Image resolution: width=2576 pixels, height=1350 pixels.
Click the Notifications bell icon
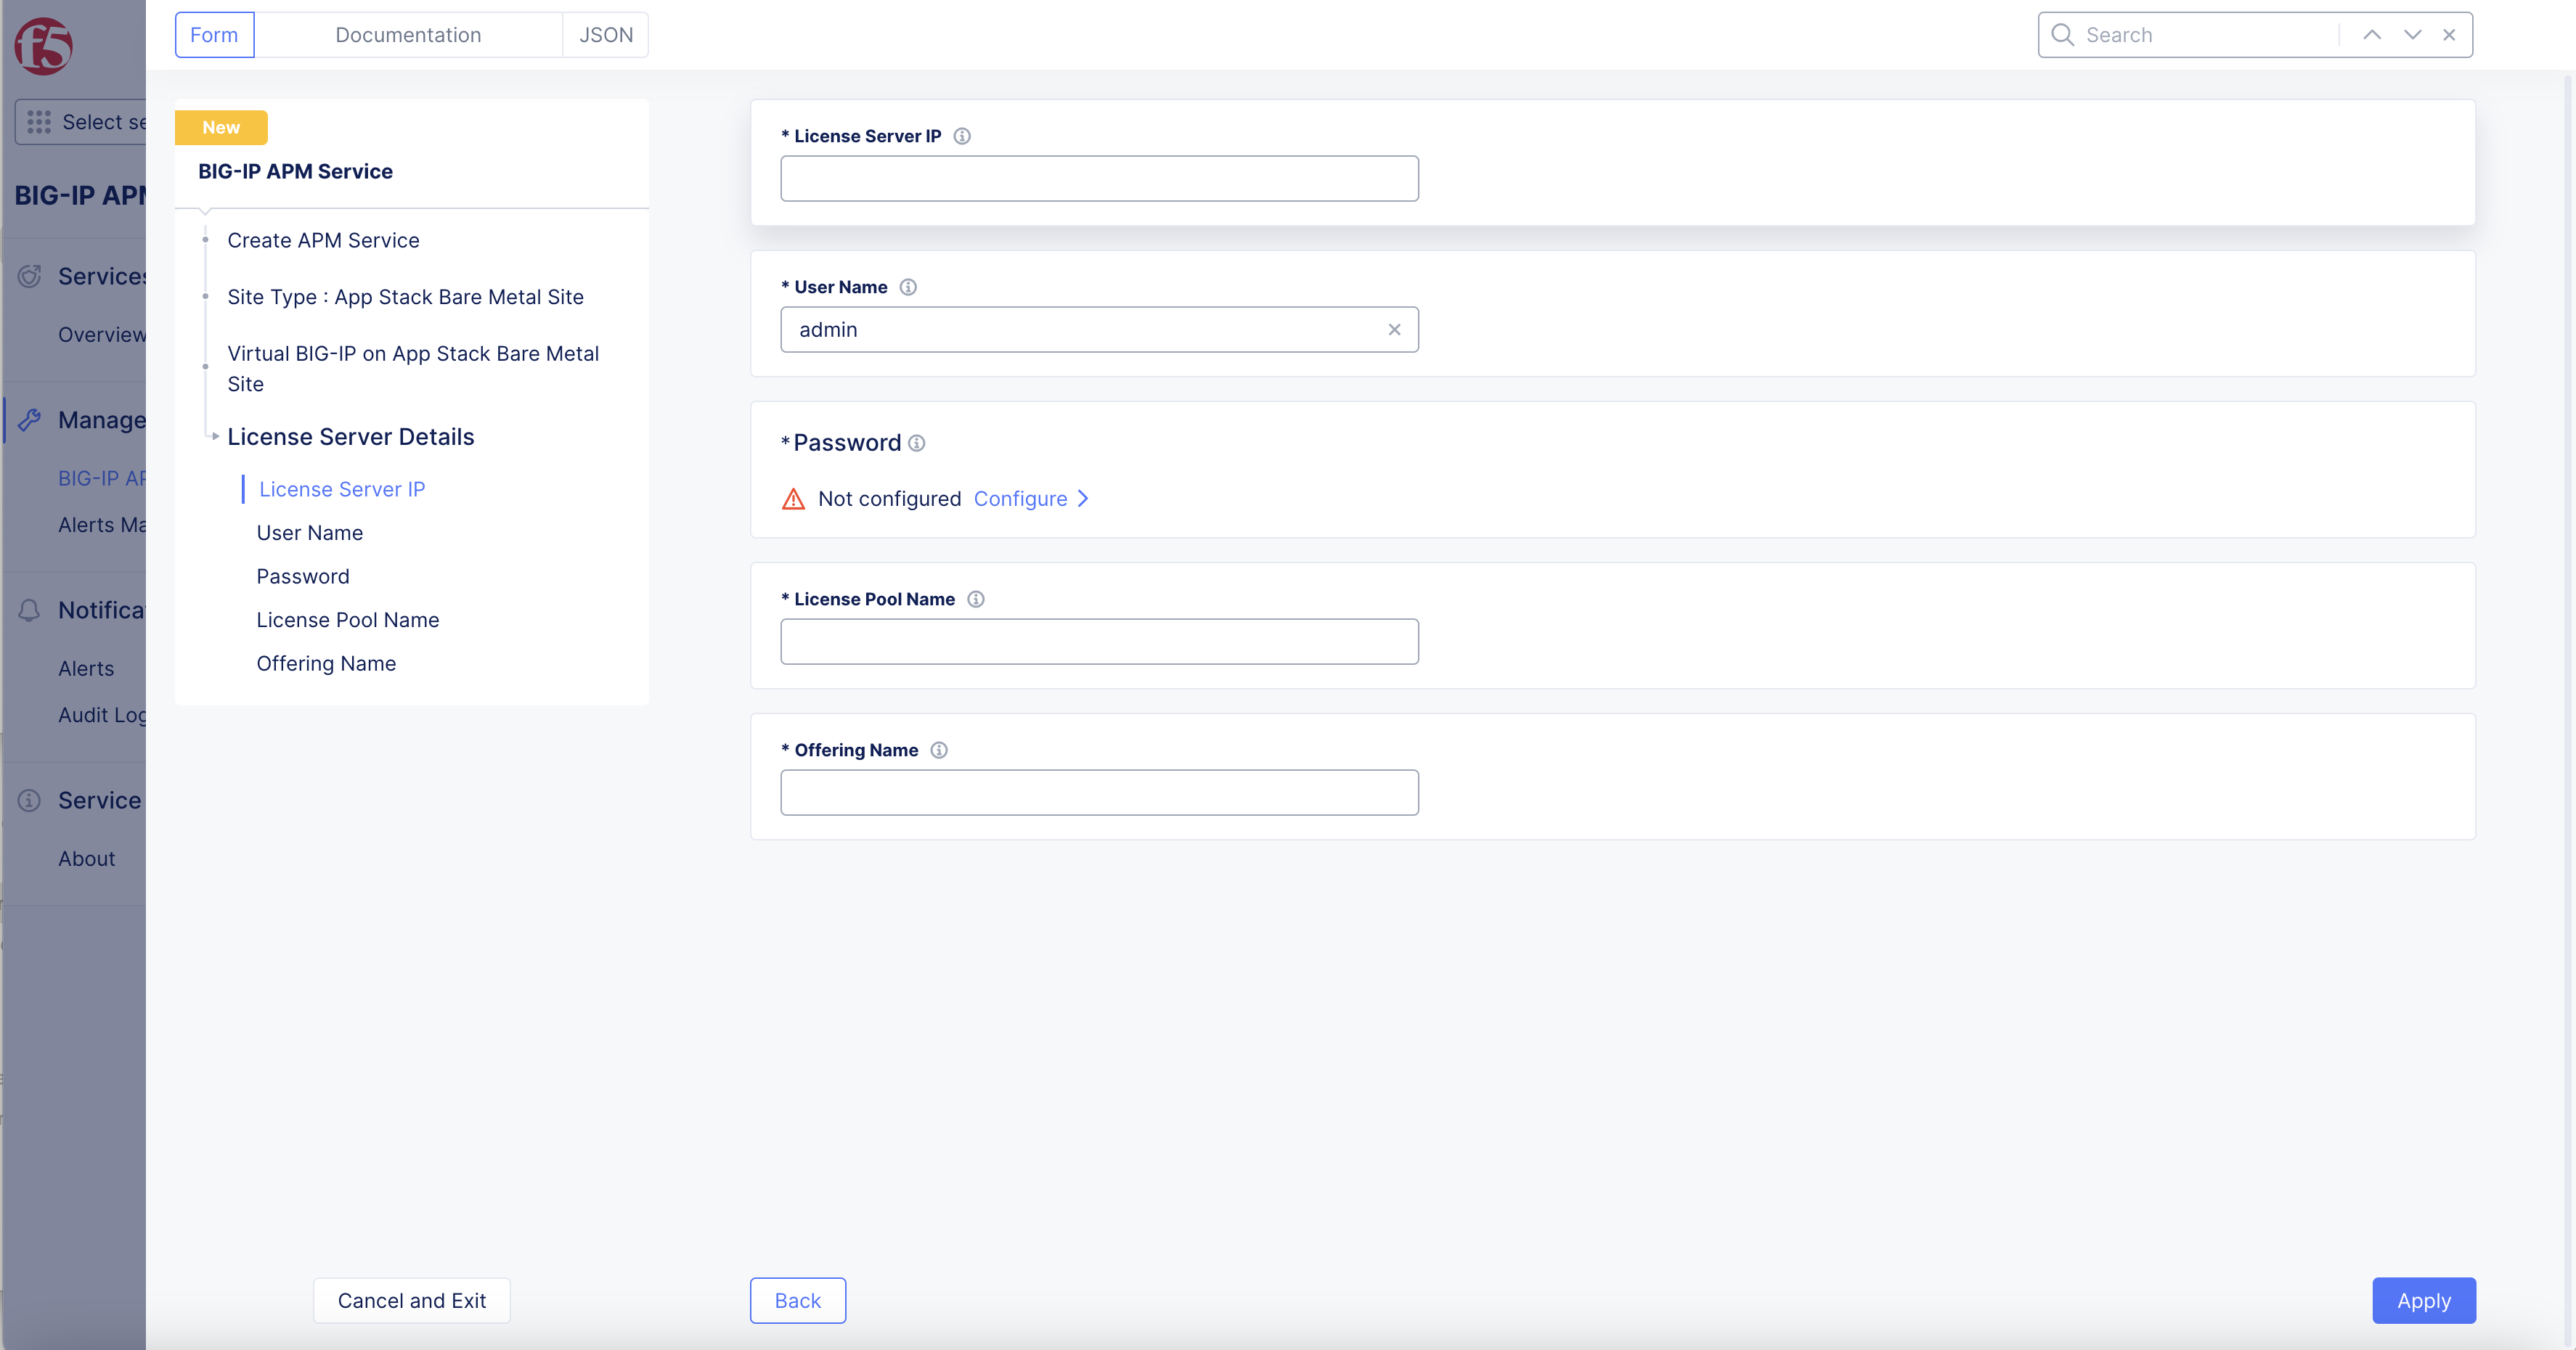30,610
